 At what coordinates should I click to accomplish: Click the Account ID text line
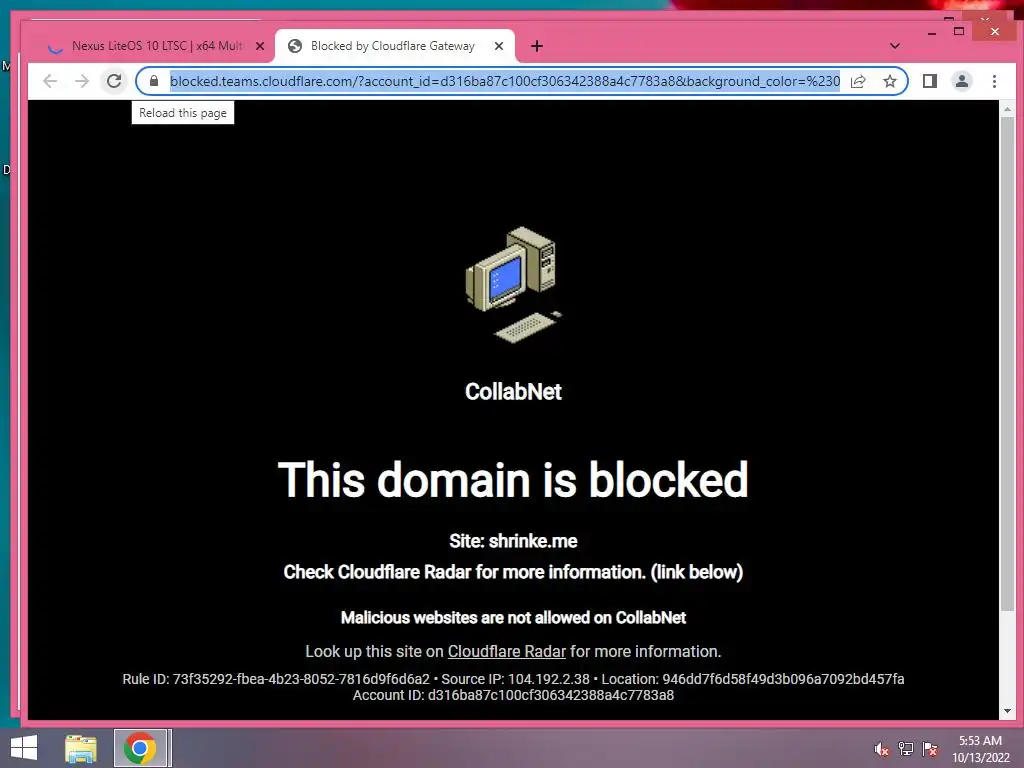[513, 696]
